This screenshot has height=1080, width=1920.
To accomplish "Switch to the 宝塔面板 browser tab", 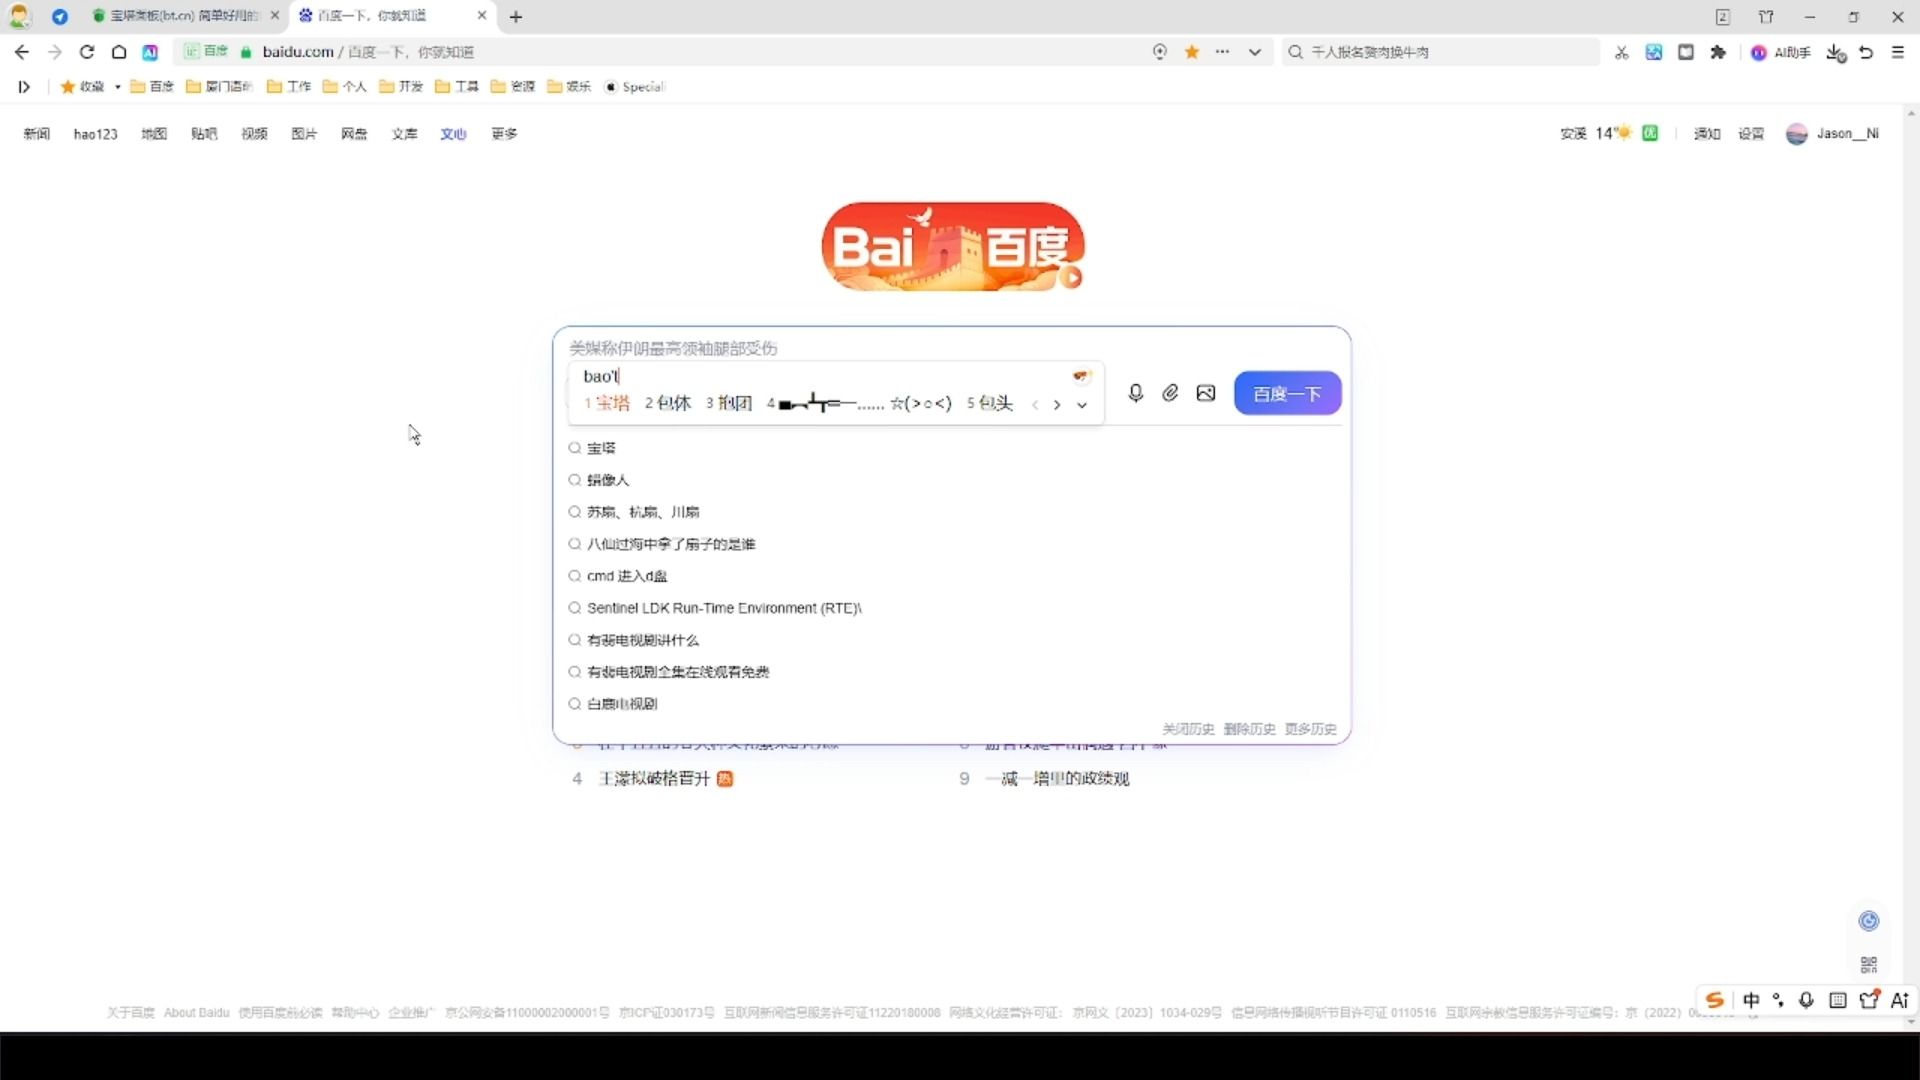I will point(180,16).
